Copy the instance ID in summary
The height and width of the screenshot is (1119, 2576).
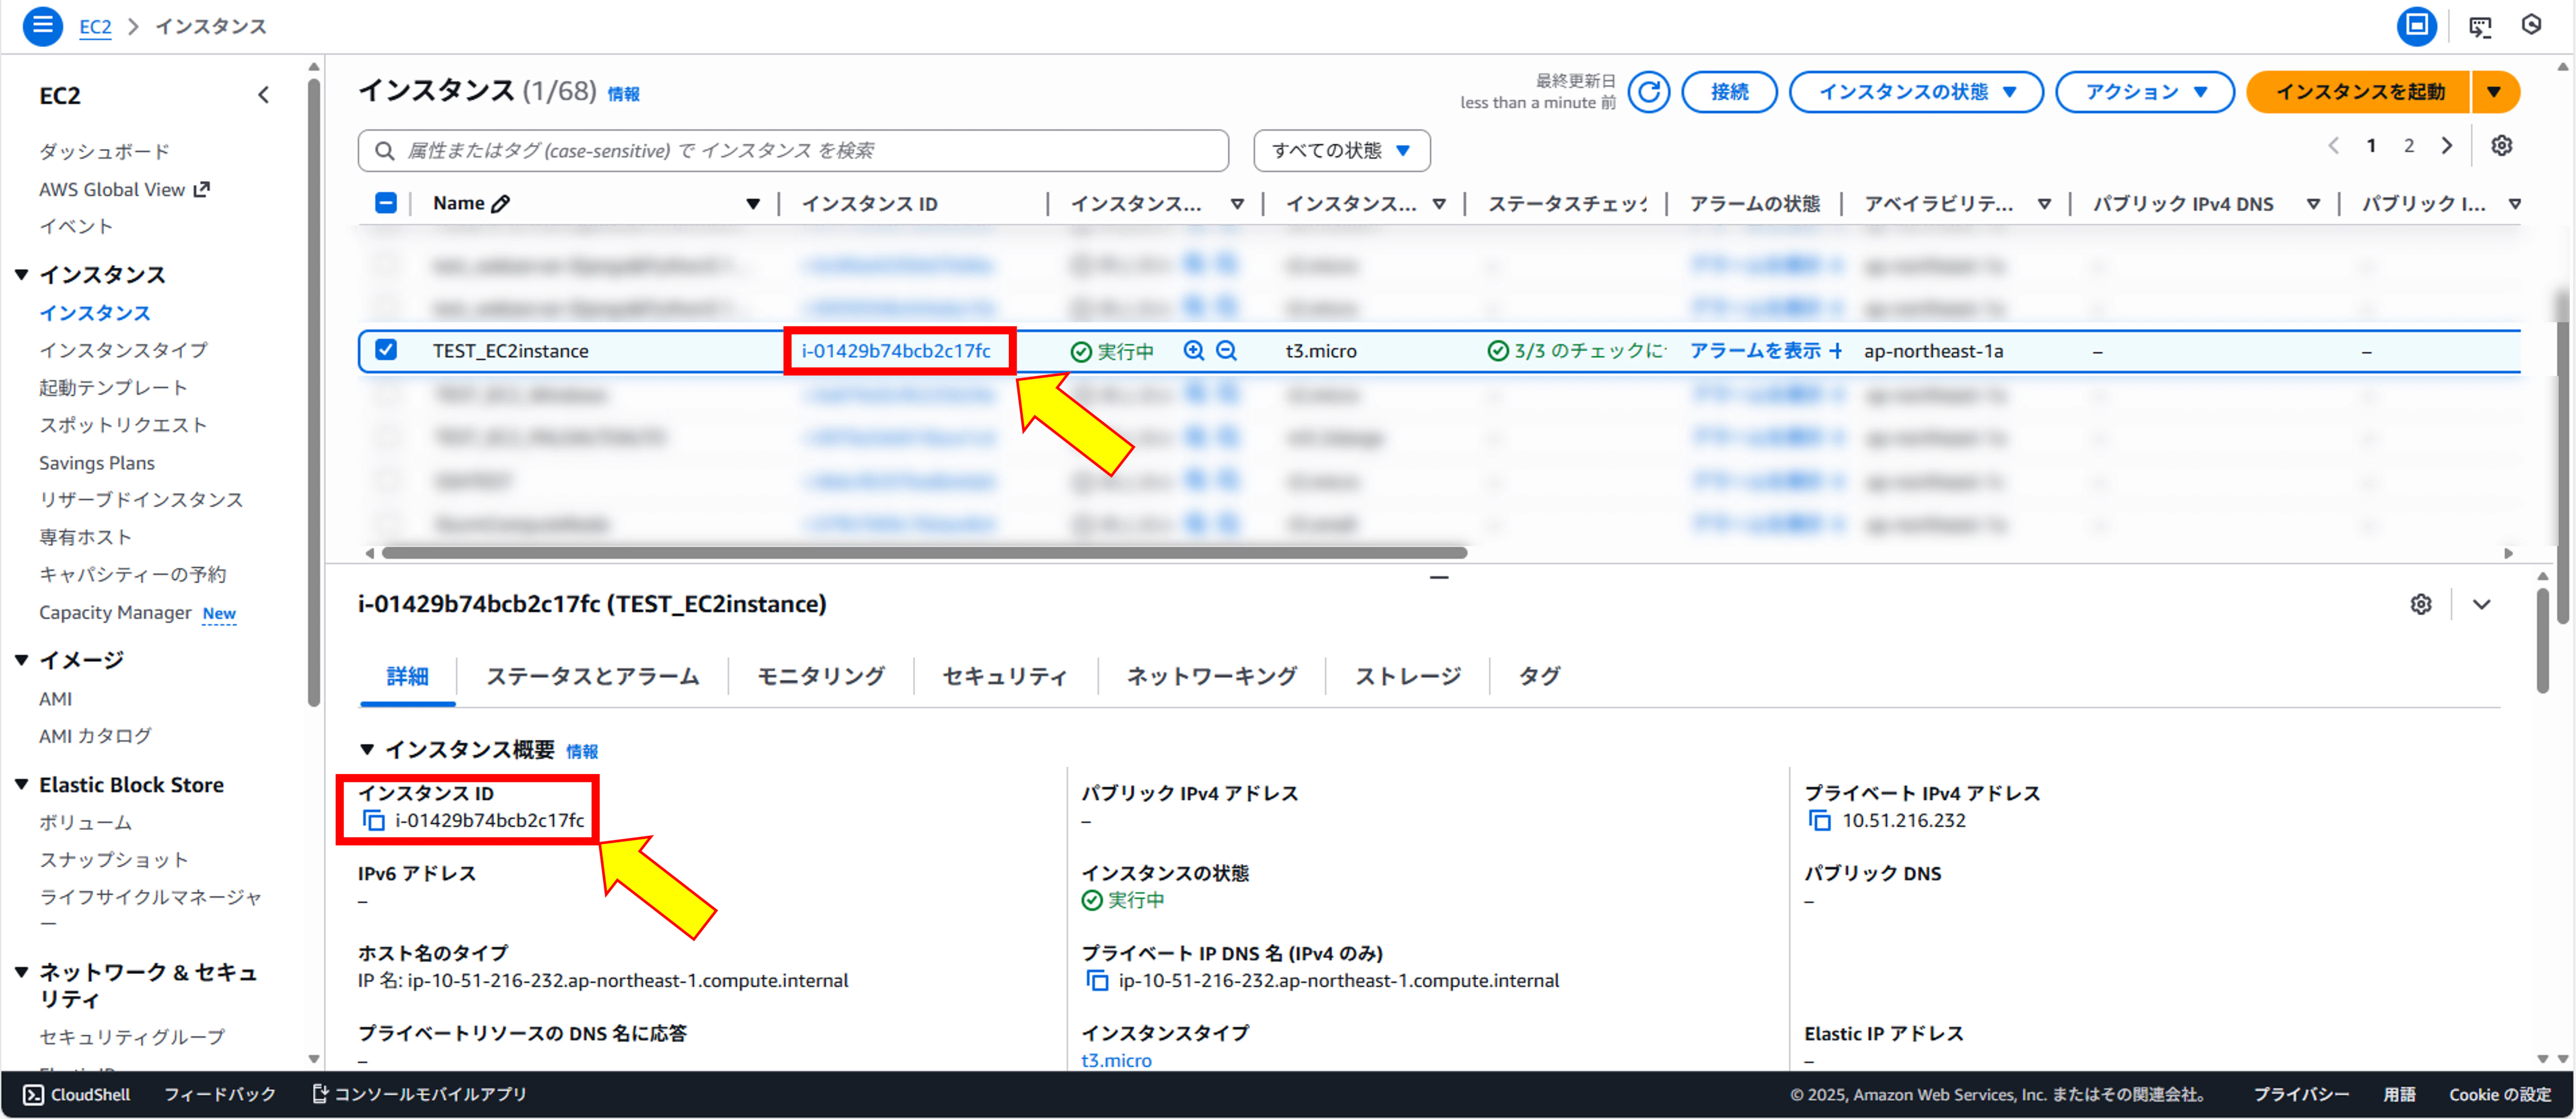[374, 821]
